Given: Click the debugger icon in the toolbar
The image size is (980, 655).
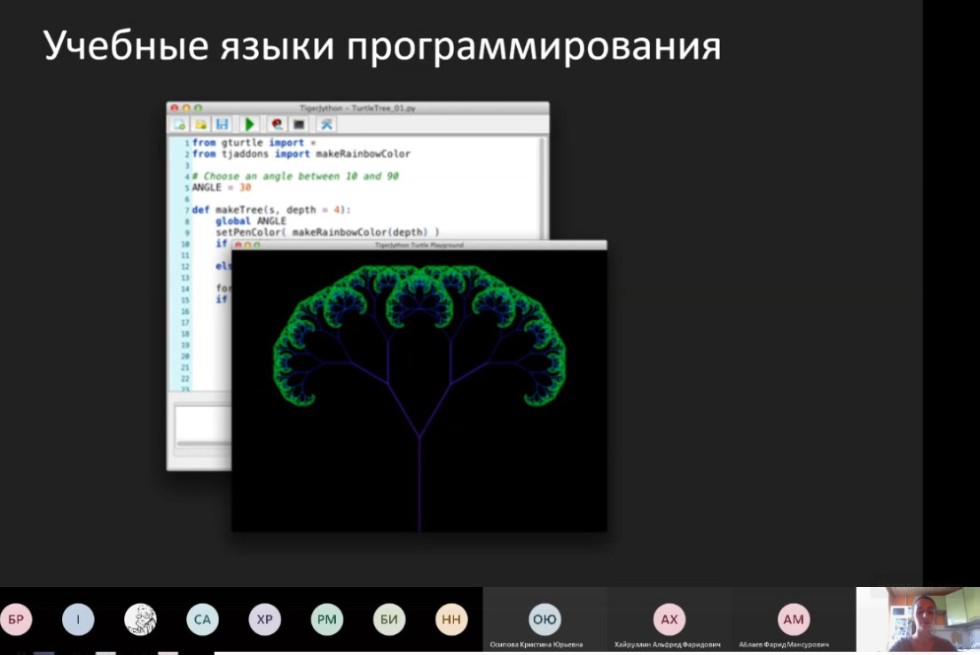Looking at the screenshot, I should [278, 125].
